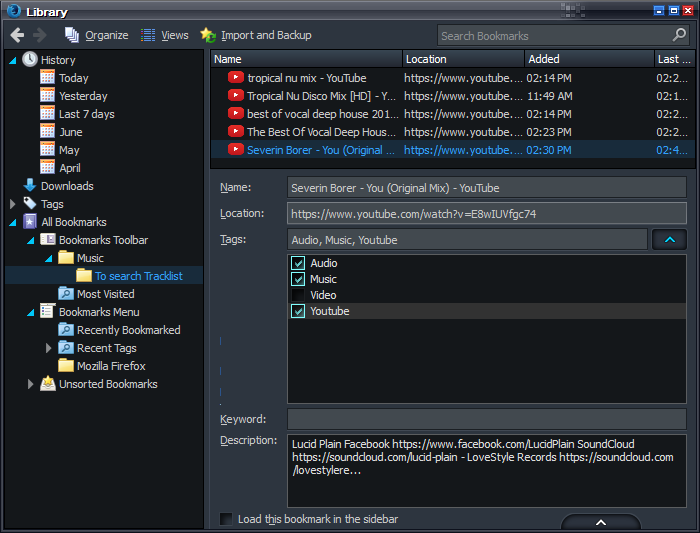Expand Unsorted Bookmarks node
The image size is (700, 533).
coord(30,384)
